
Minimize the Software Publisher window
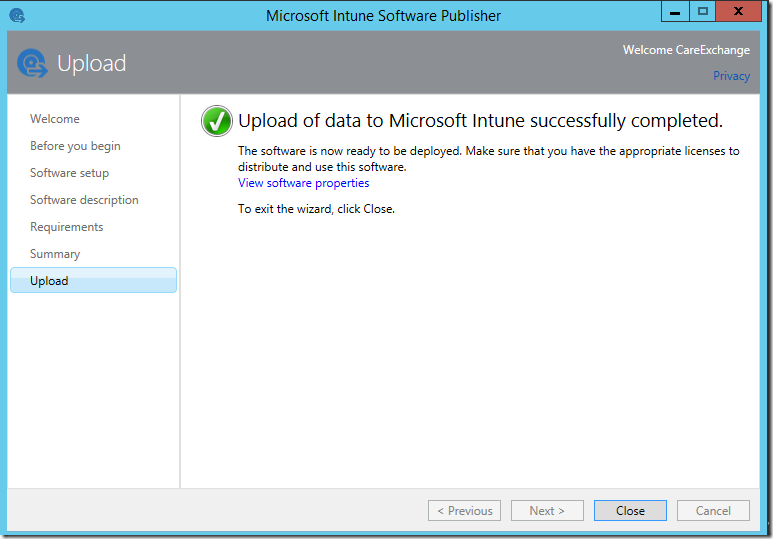click(x=675, y=12)
